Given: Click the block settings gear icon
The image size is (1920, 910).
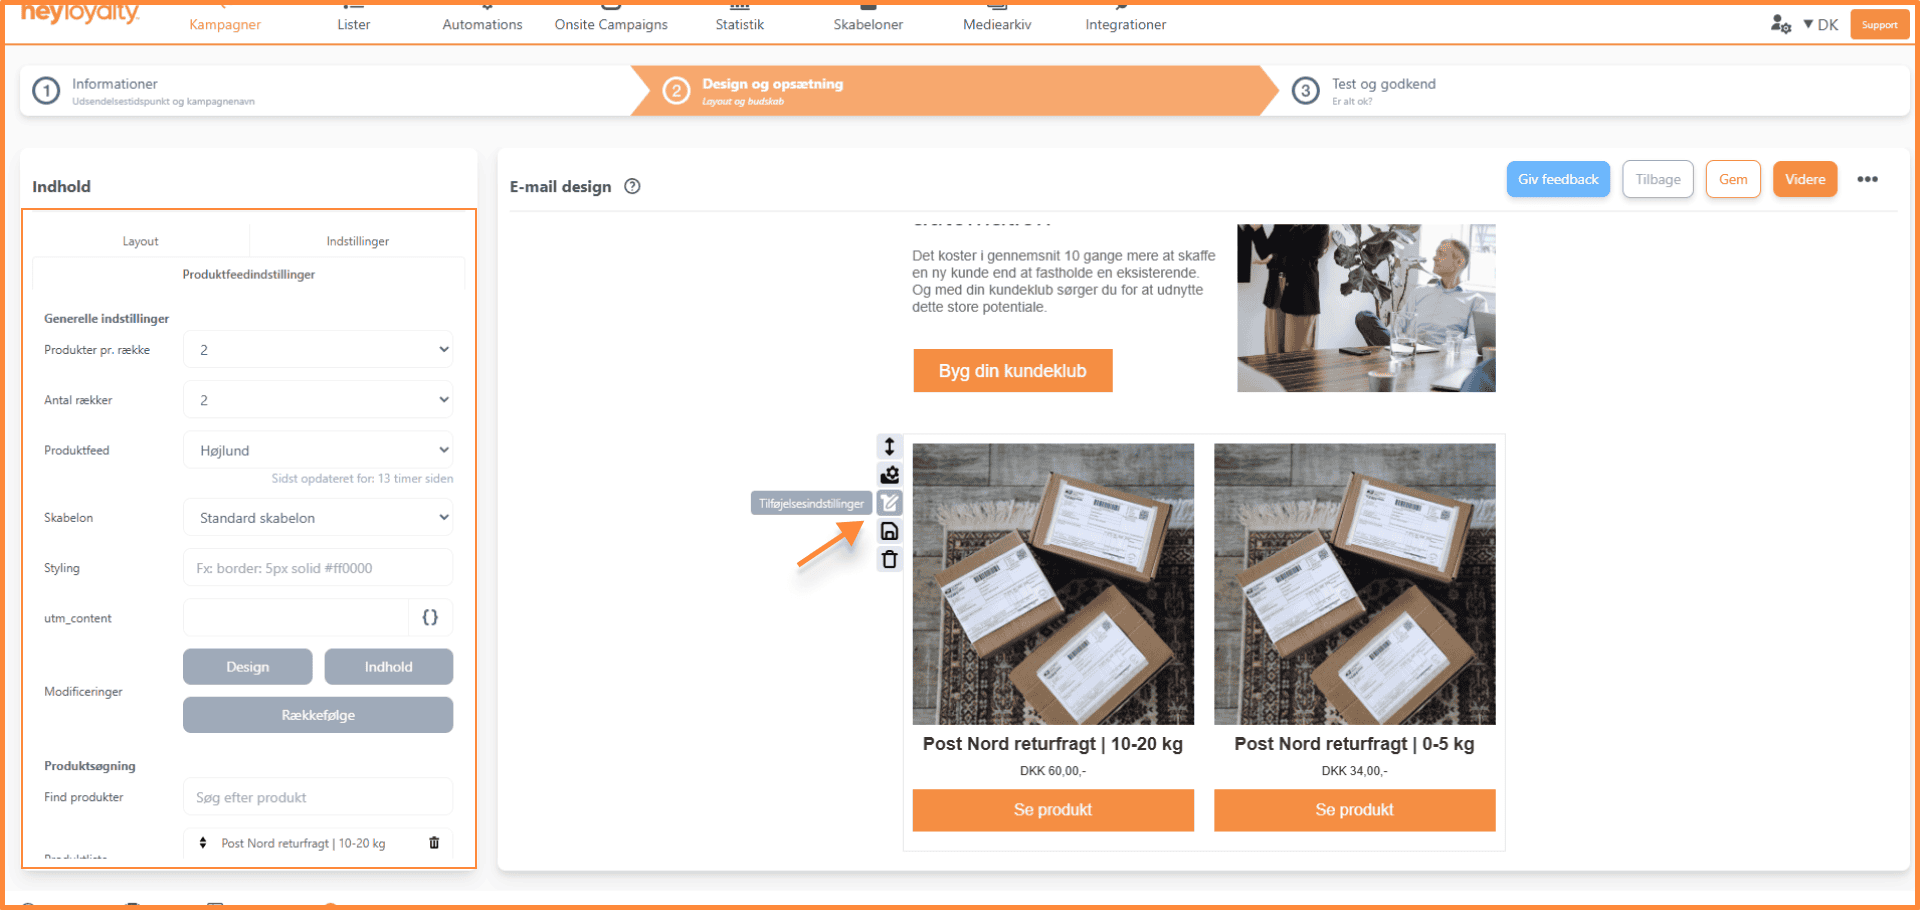Looking at the screenshot, I should pyautogui.click(x=889, y=474).
